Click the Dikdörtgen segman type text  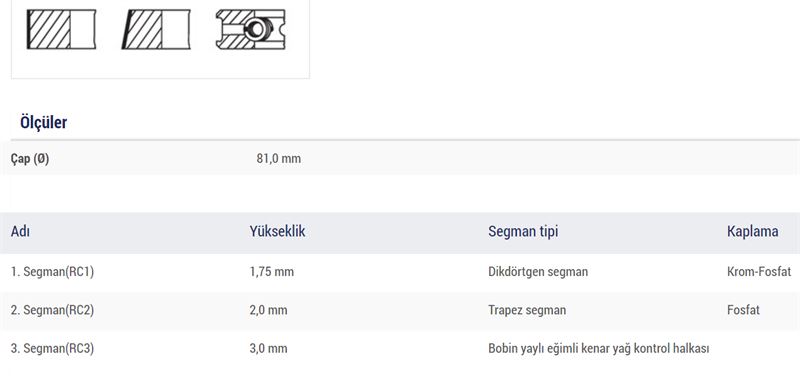pyautogui.click(x=538, y=272)
